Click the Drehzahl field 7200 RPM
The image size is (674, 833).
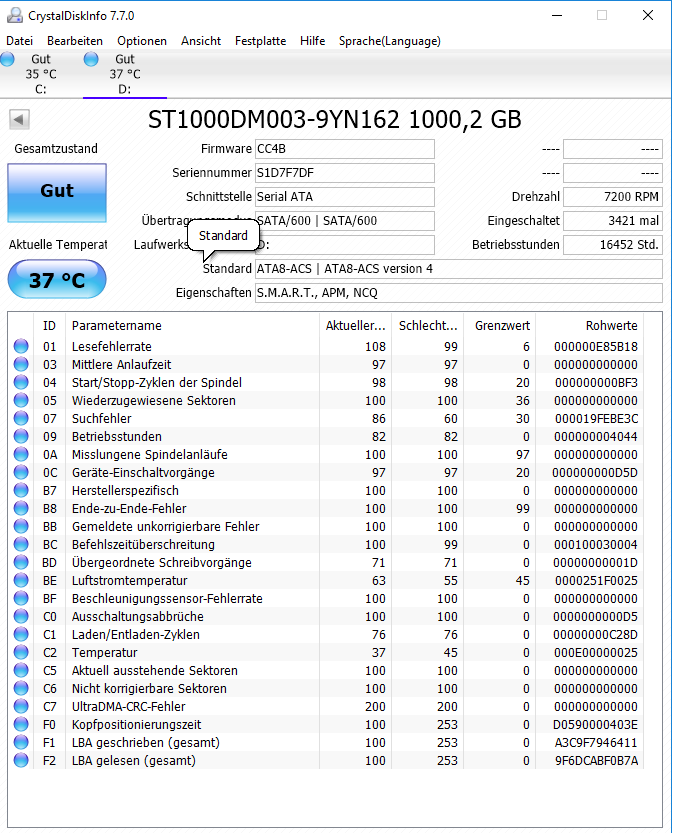point(613,197)
